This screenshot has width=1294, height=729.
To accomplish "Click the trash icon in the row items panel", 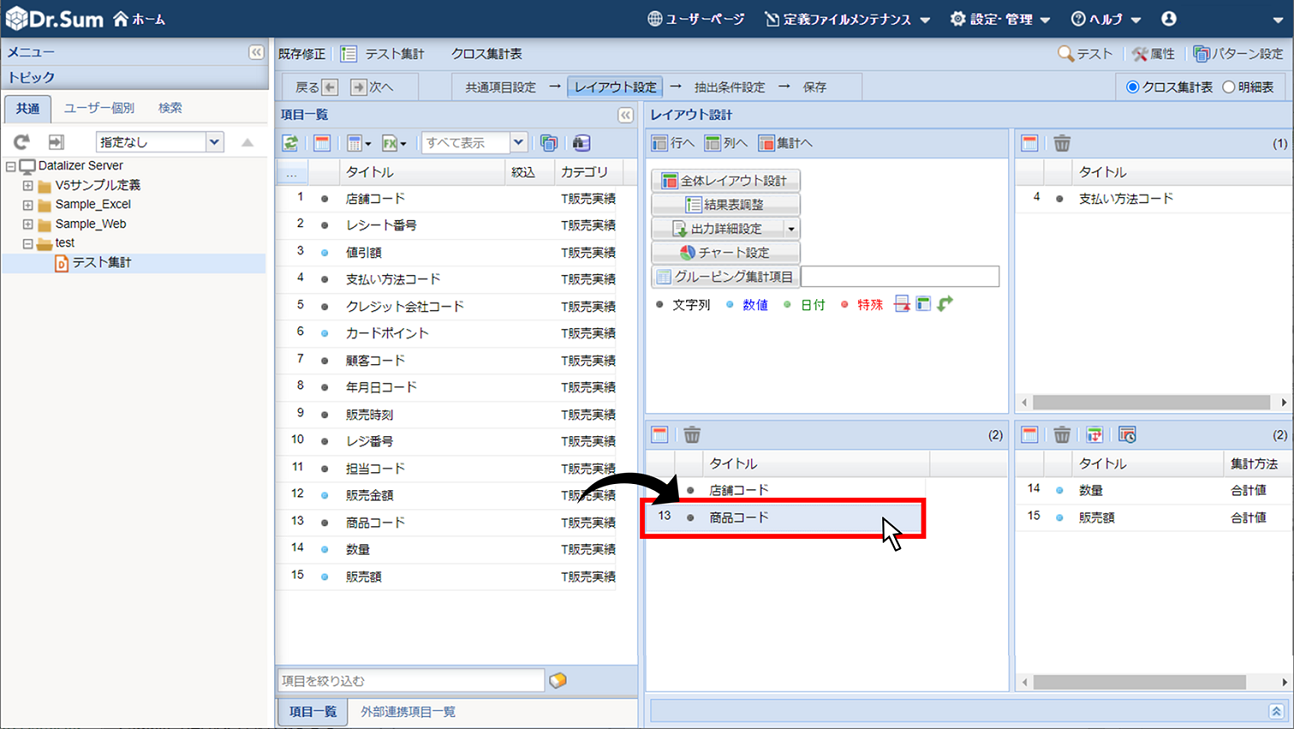I will click(692, 435).
